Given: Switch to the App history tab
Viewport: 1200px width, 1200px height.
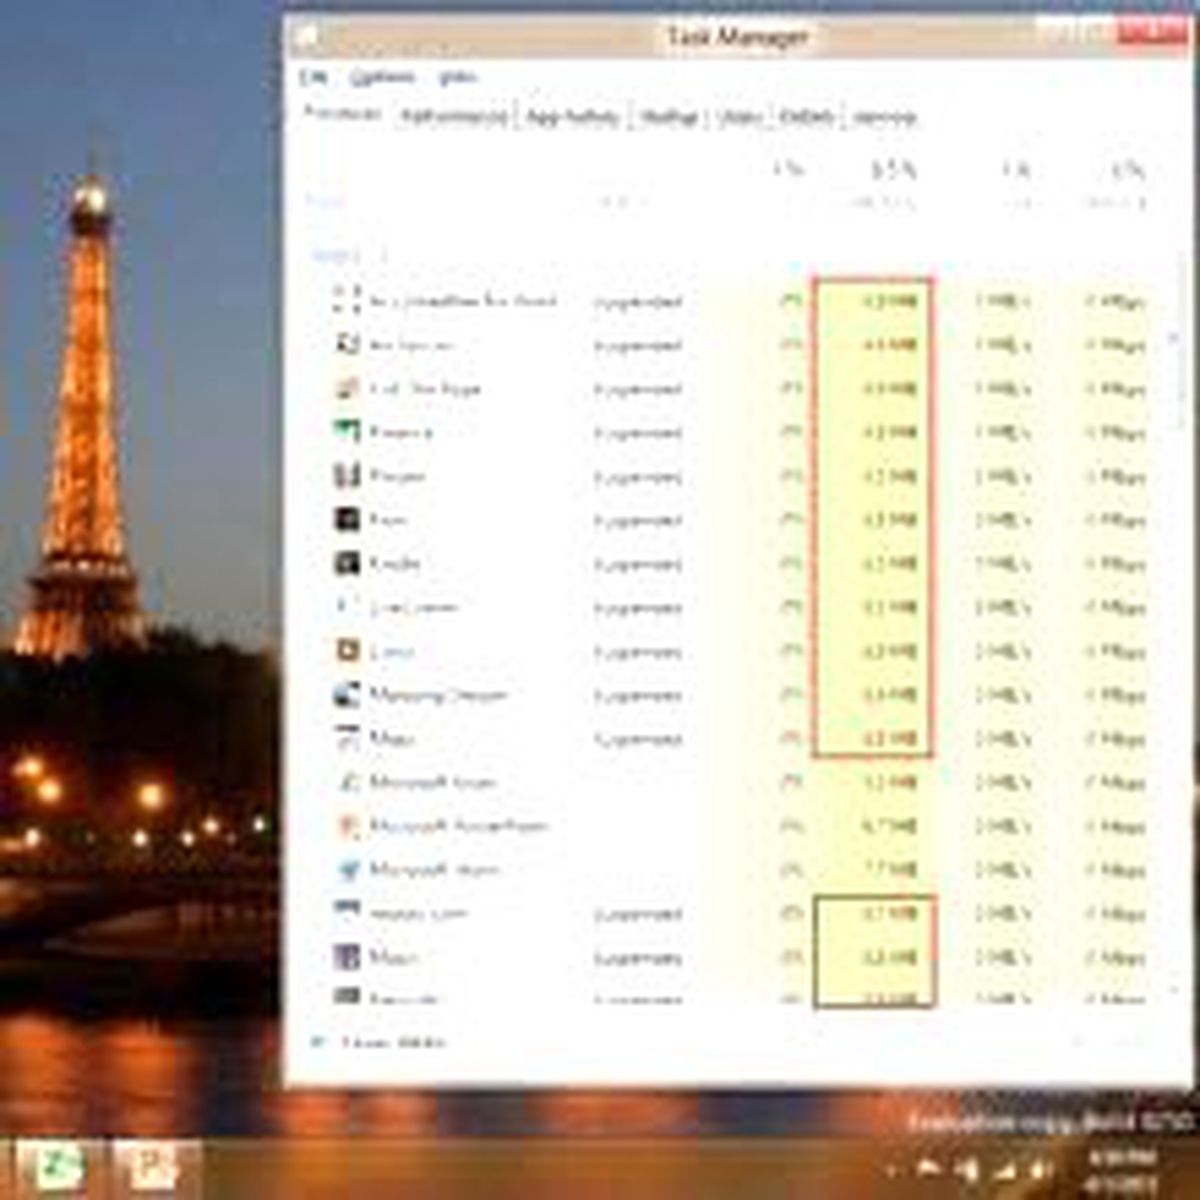Looking at the screenshot, I should pyautogui.click(x=573, y=117).
